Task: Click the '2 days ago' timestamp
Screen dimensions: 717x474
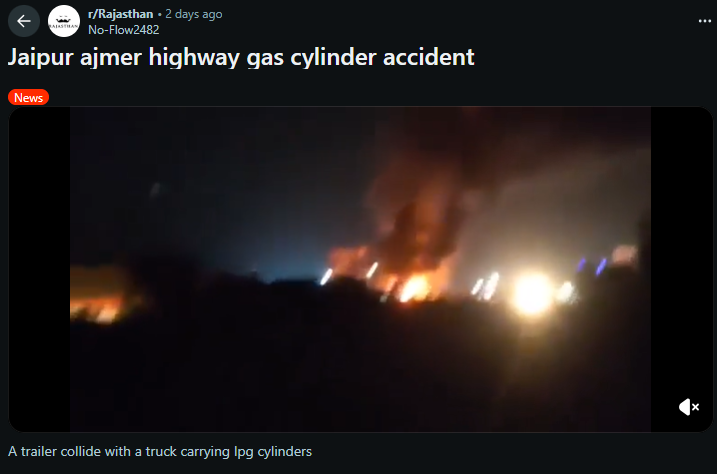Action: click(x=194, y=14)
